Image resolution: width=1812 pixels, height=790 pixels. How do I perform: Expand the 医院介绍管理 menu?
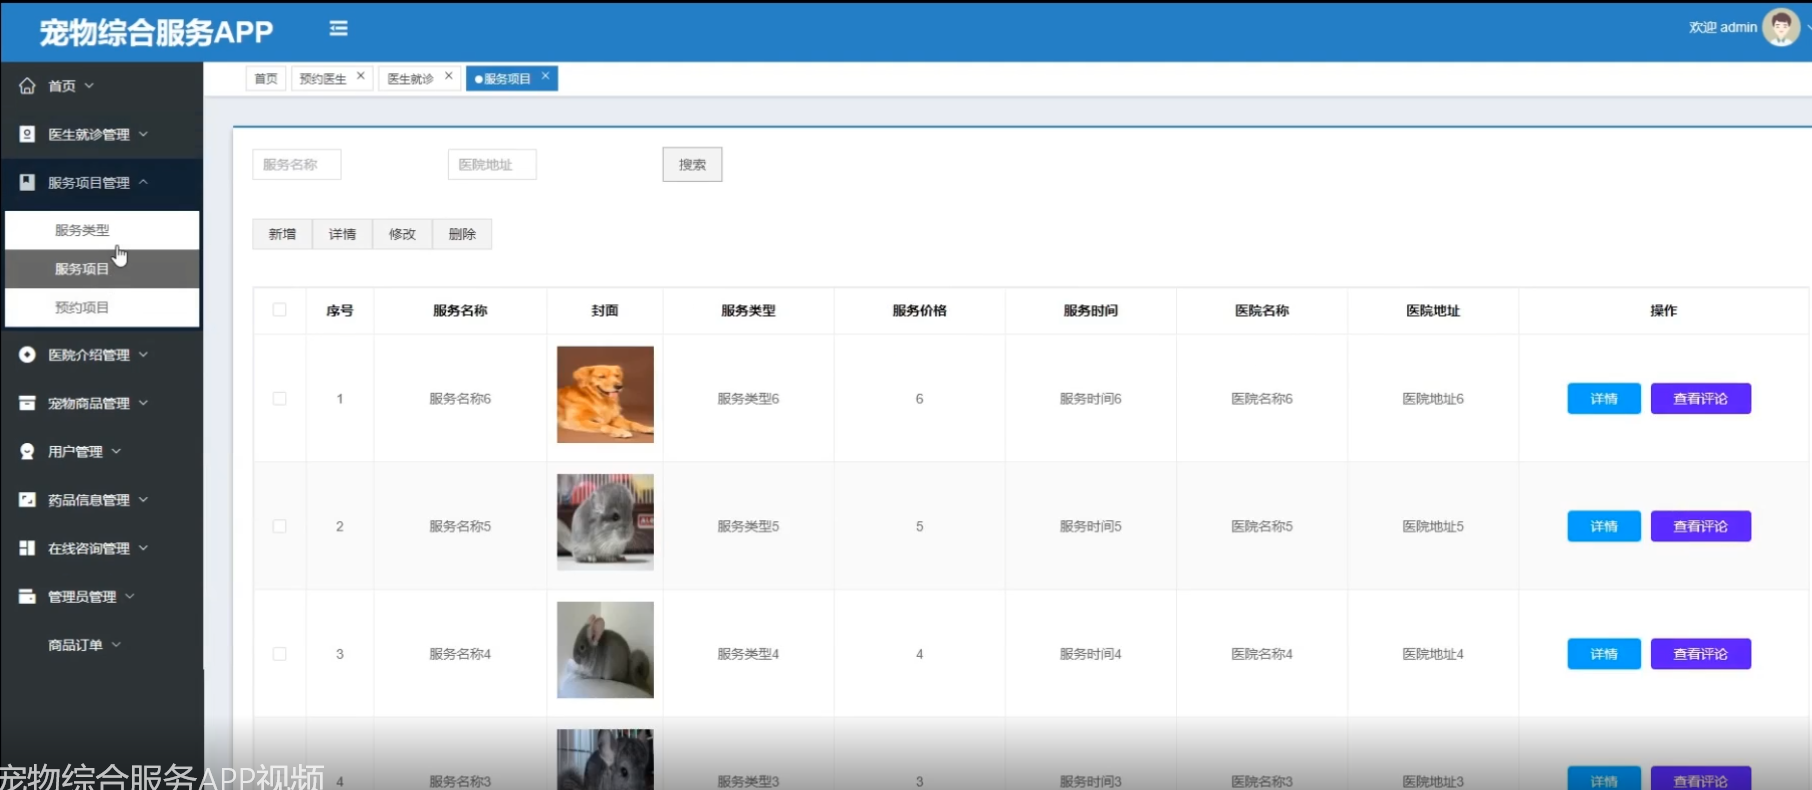[143, 355]
